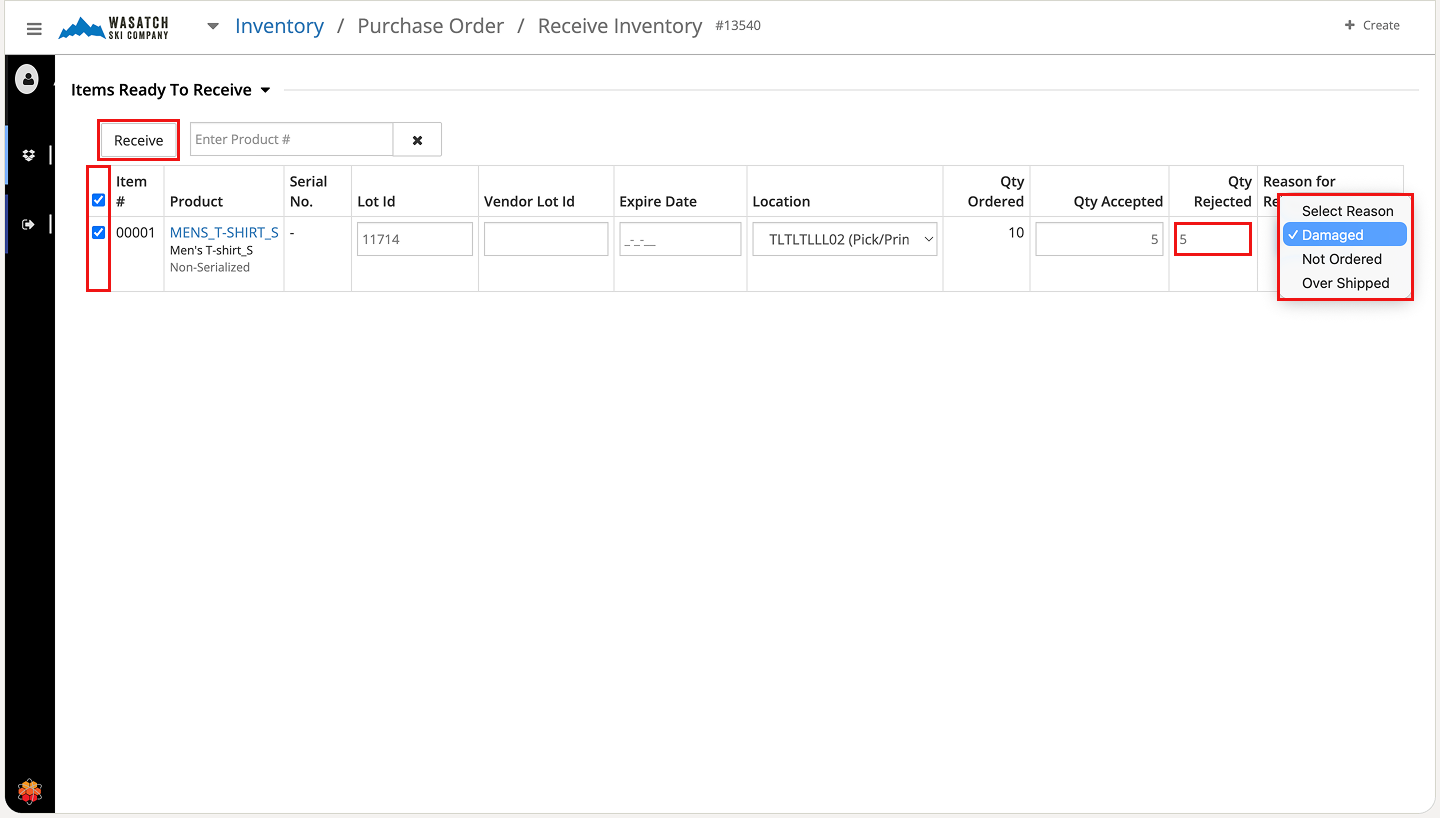The image size is (1440, 818).
Task: Expand the dropdown arrow before Inventory
Action: (212, 27)
